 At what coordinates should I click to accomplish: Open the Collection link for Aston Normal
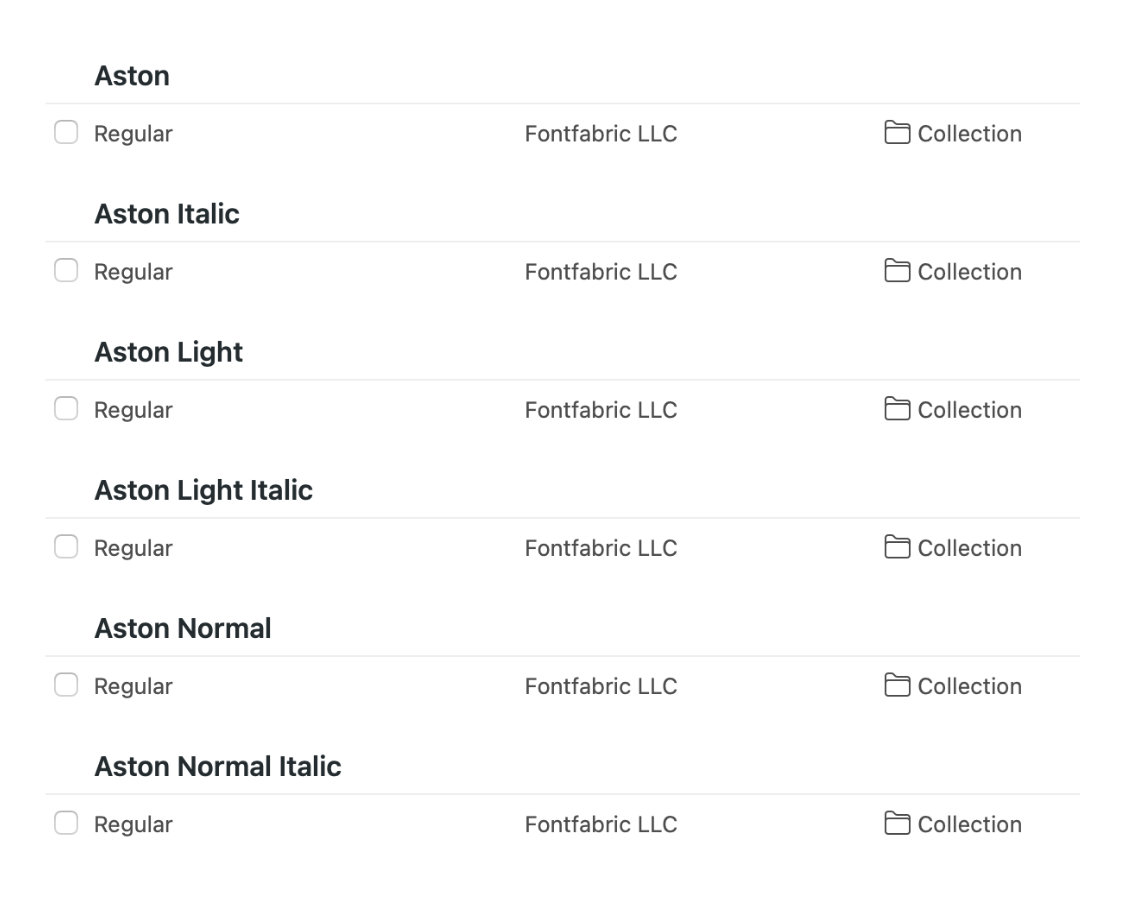click(x=969, y=686)
